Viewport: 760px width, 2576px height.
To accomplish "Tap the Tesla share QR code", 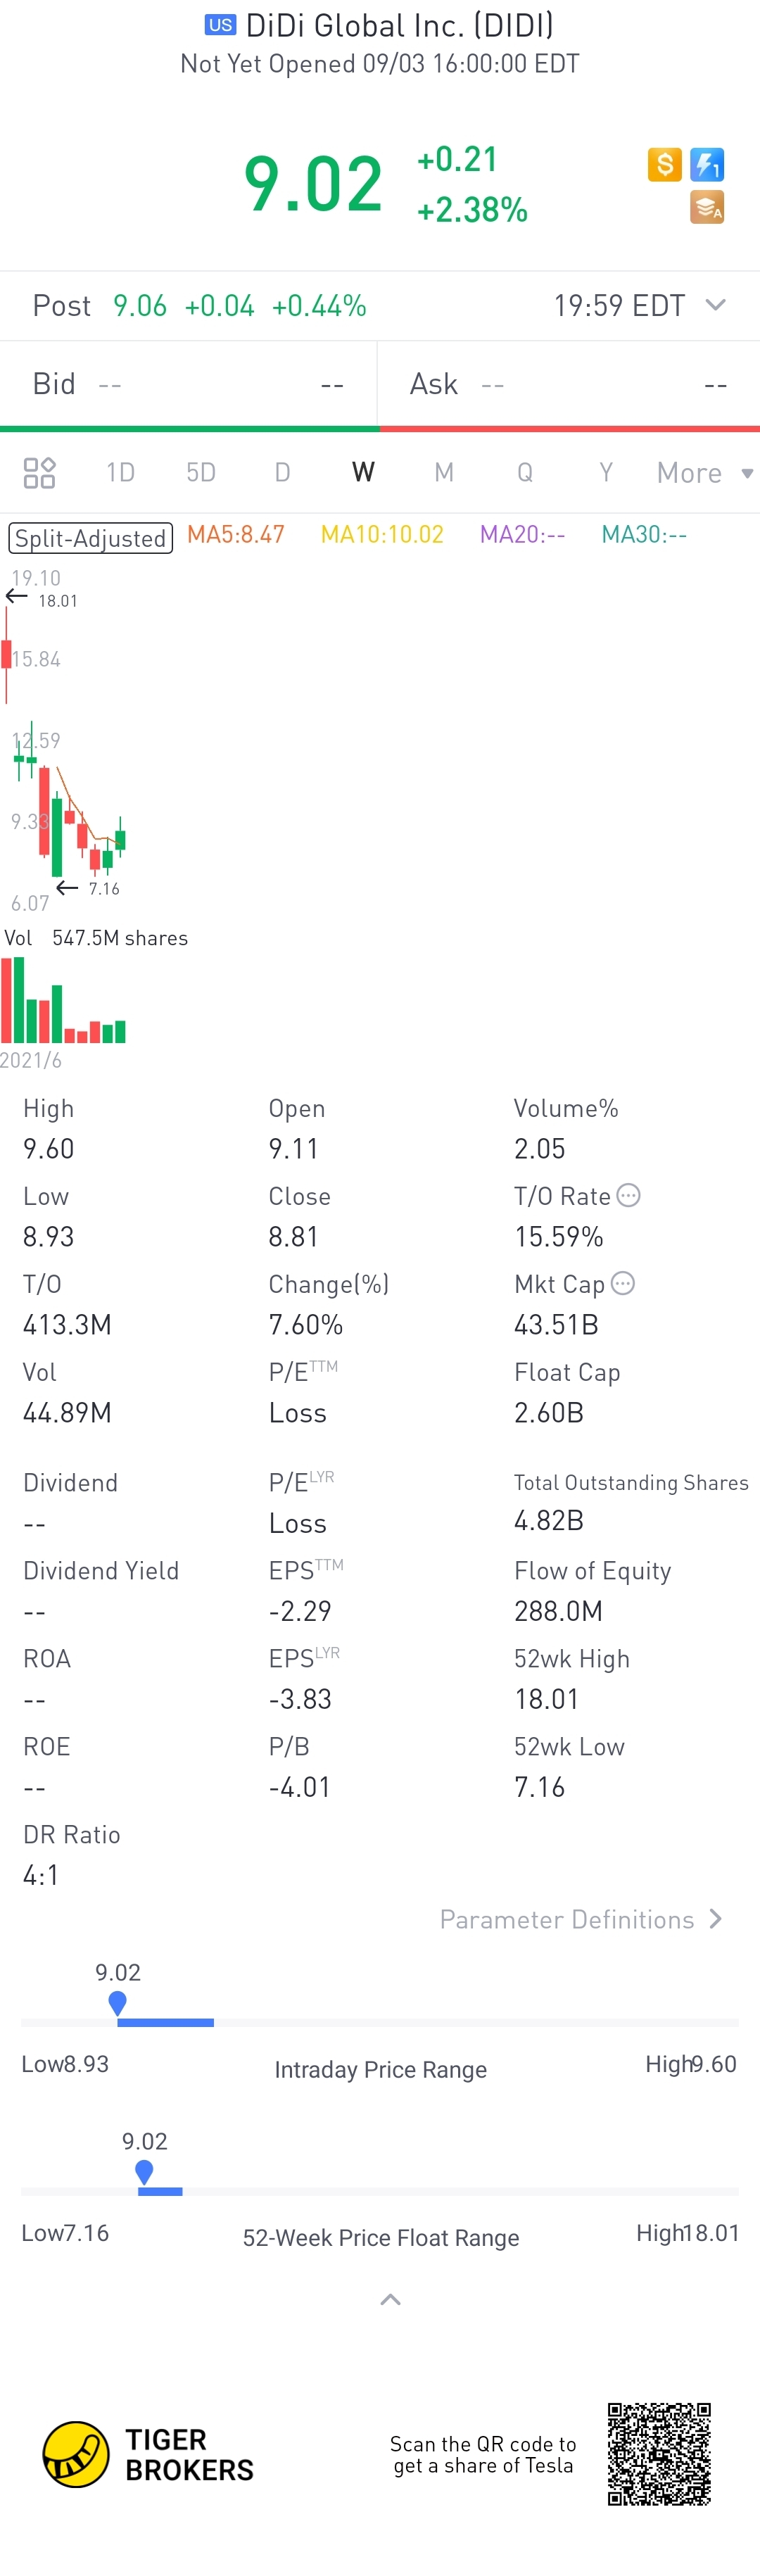I will click(659, 2454).
